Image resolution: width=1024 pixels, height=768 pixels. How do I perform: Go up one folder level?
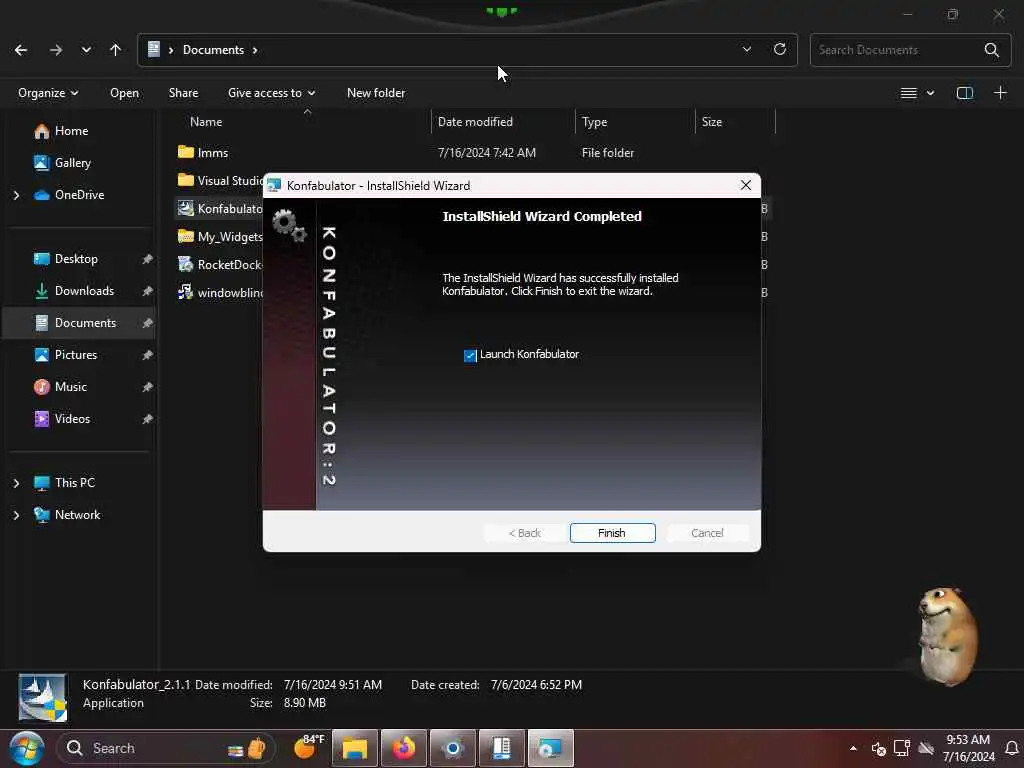(x=116, y=50)
